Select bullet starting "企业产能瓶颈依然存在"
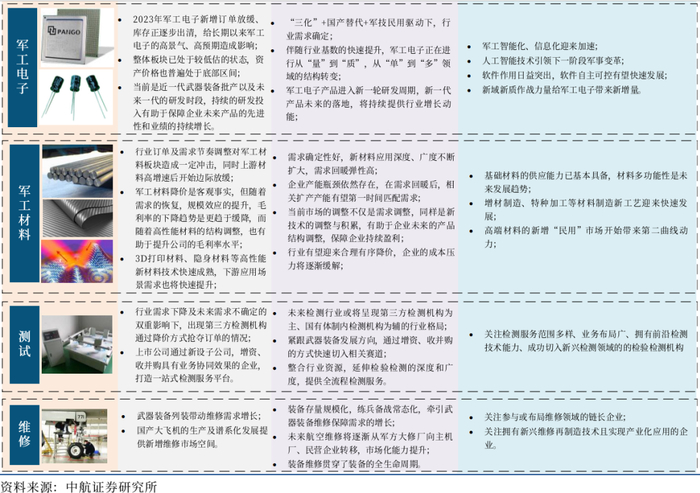The image size is (700, 493). [x=371, y=191]
